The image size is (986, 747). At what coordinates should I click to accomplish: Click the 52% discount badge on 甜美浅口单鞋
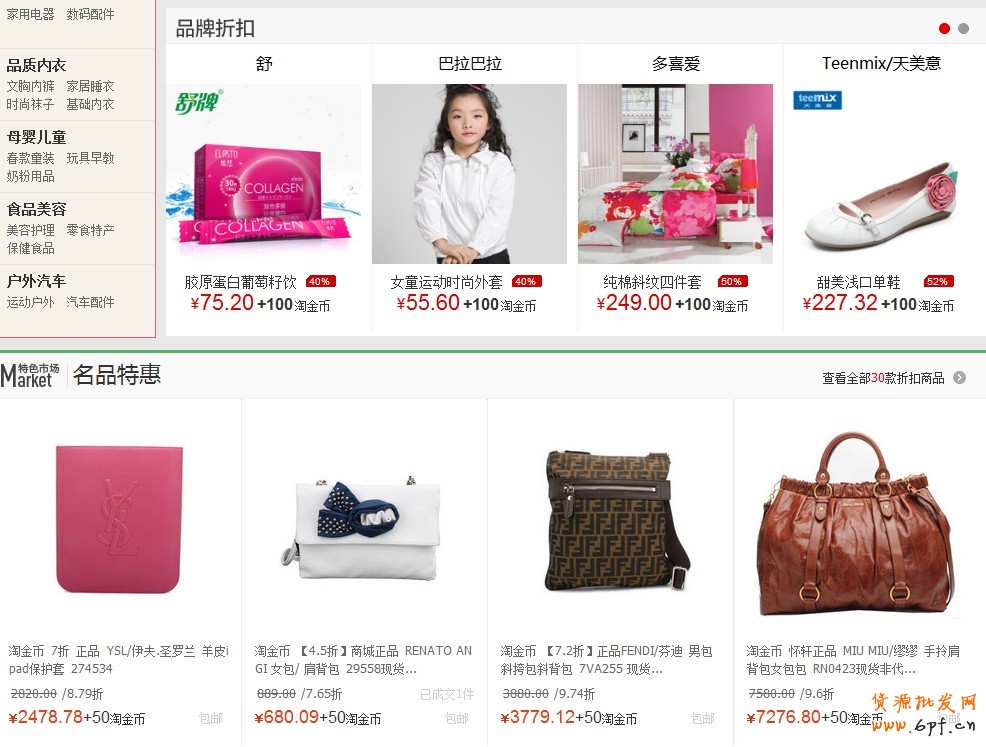[x=939, y=282]
